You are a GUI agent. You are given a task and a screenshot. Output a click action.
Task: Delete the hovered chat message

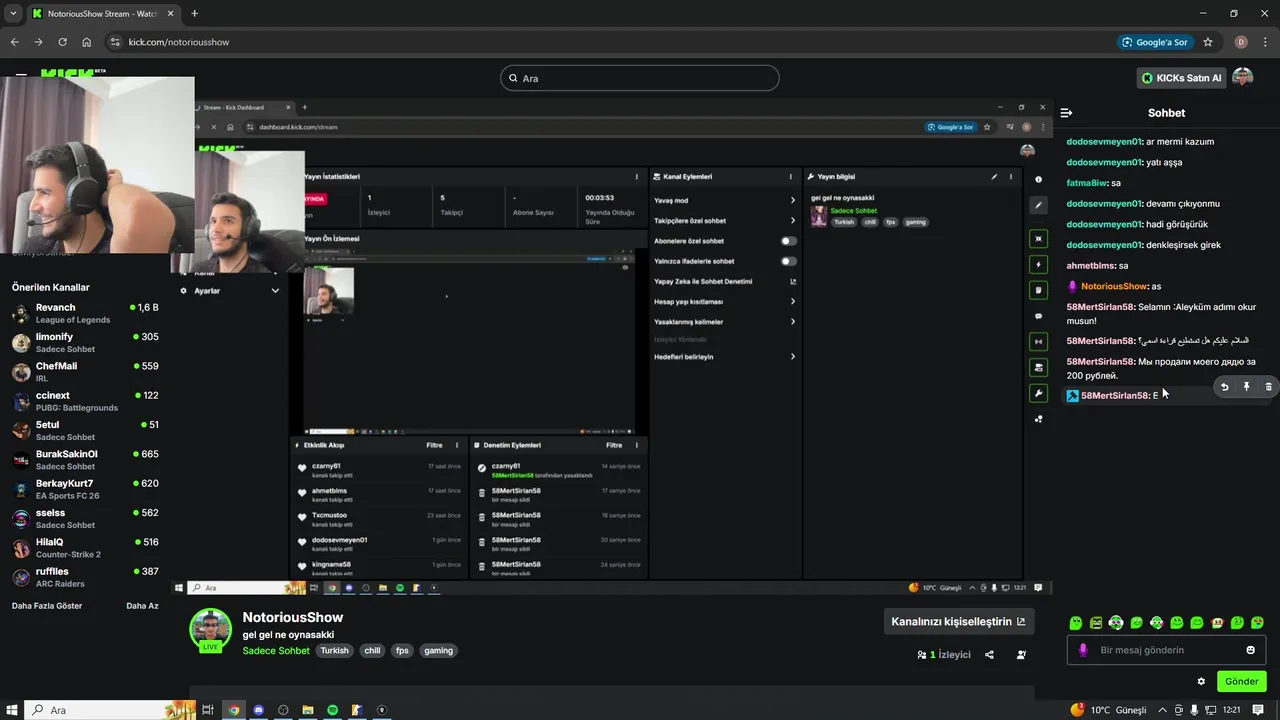coord(1269,387)
